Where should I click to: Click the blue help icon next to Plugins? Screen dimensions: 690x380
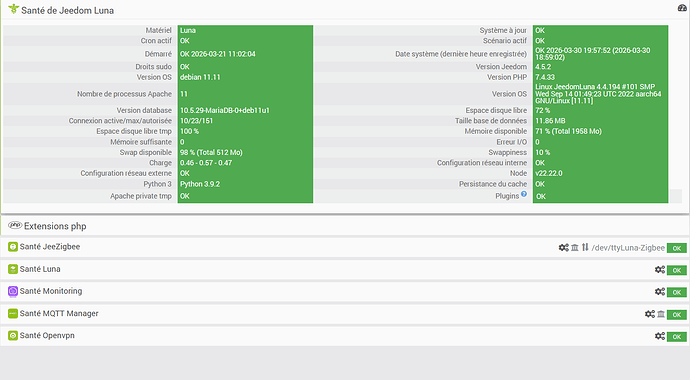pyautogui.click(x=524, y=194)
